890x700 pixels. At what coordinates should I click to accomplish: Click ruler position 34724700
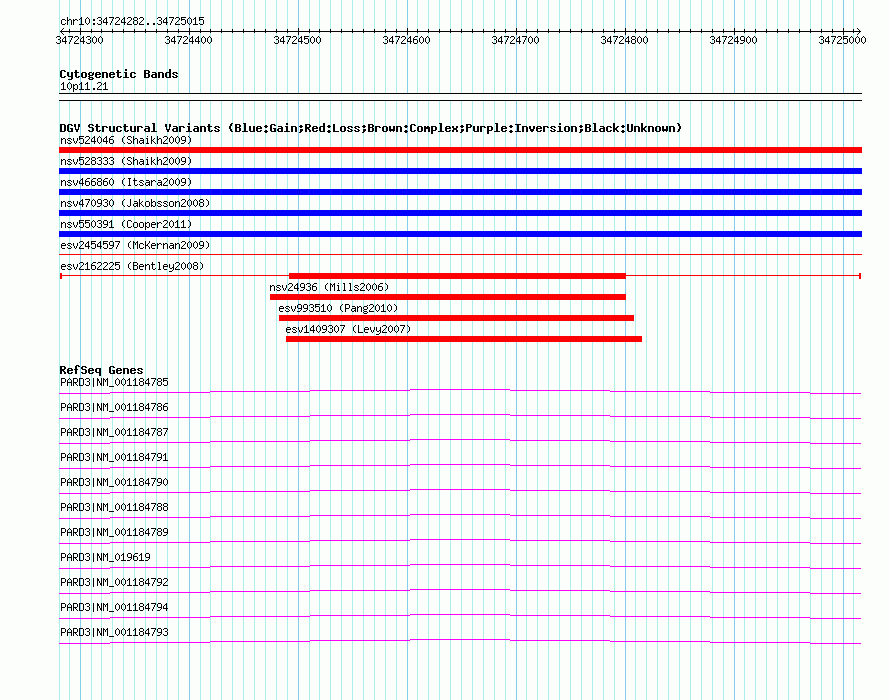pos(515,40)
